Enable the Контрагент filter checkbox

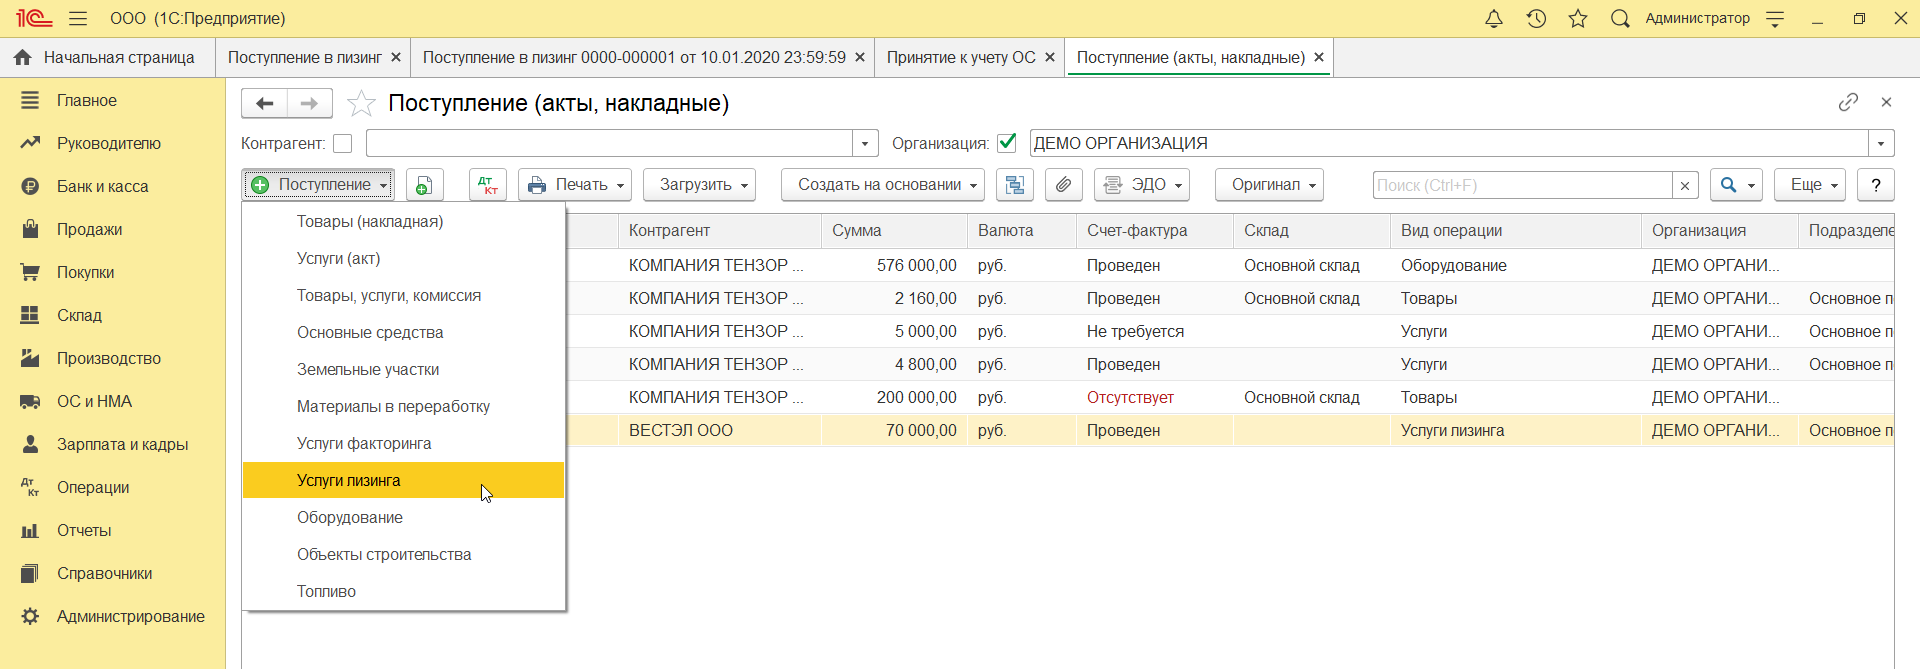(343, 144)
